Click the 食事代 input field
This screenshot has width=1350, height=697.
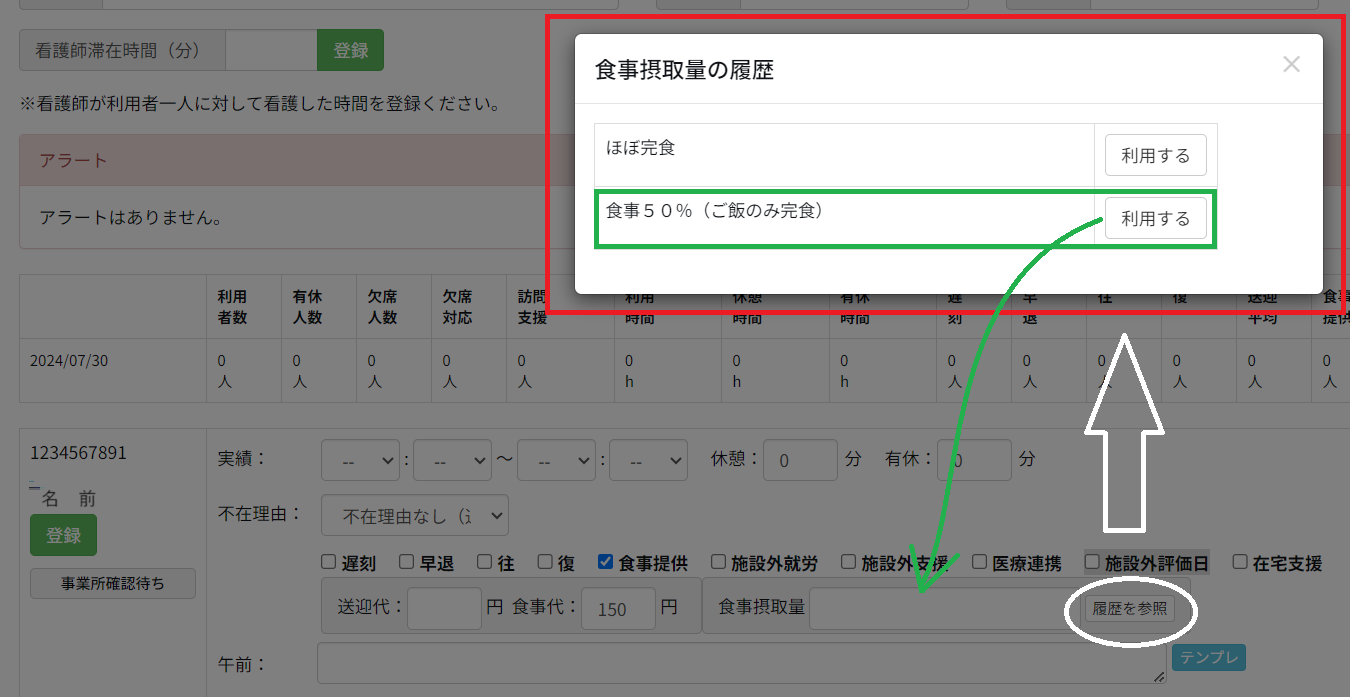pos(618,609)
